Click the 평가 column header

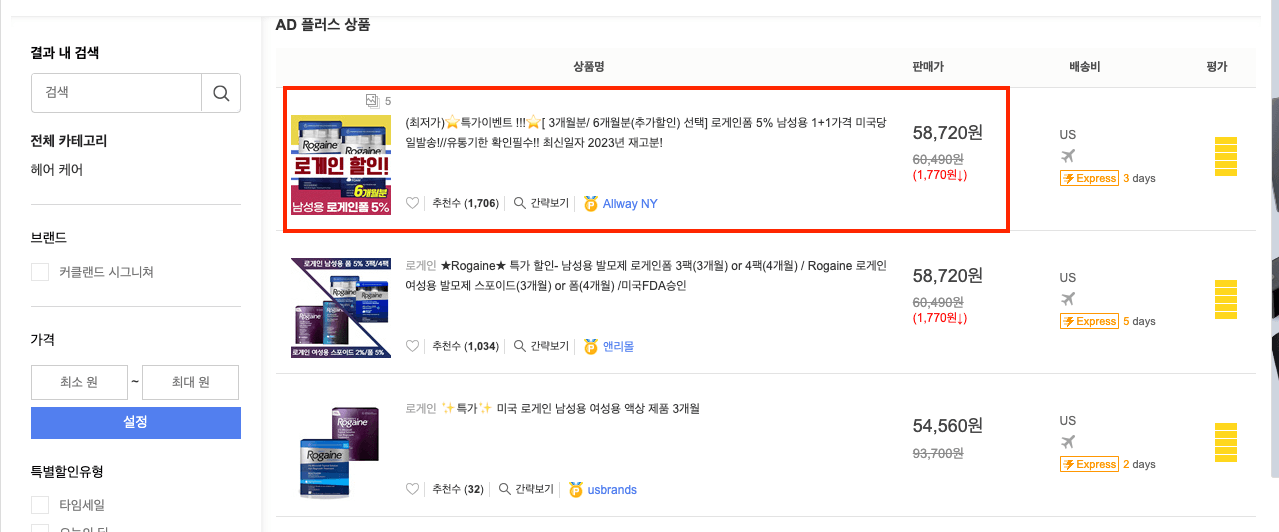pyautogui.click(x=1217, y=67)
